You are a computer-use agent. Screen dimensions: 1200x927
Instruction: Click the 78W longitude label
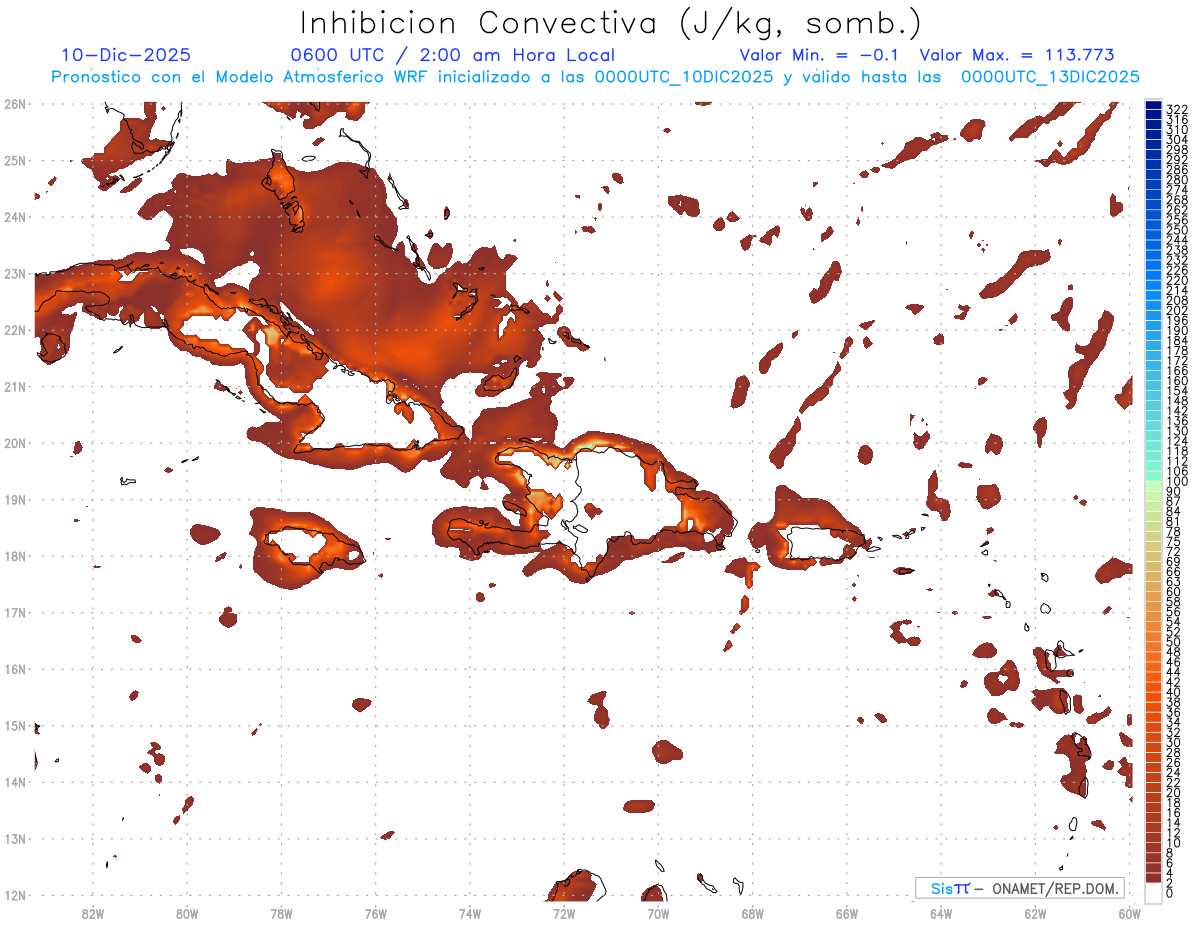(x=281, y=913)
